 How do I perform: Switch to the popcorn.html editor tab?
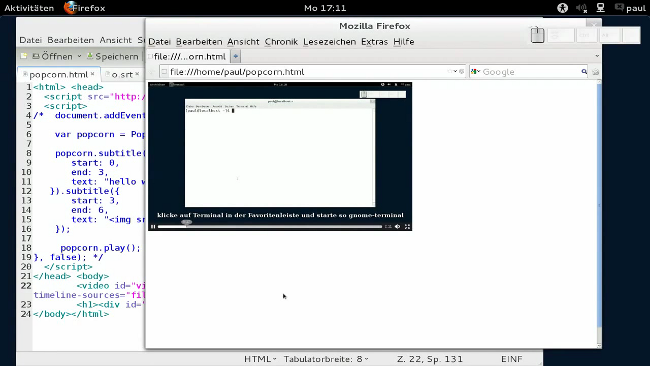pyautogui.click(x=58, y=75)
